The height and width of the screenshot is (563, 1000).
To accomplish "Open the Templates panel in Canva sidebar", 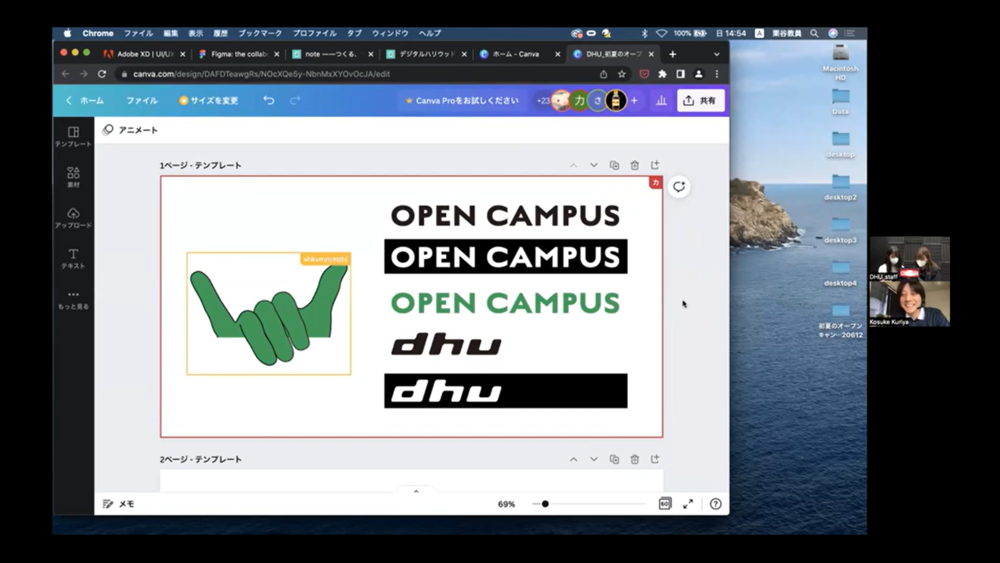I will pos(73,136).
